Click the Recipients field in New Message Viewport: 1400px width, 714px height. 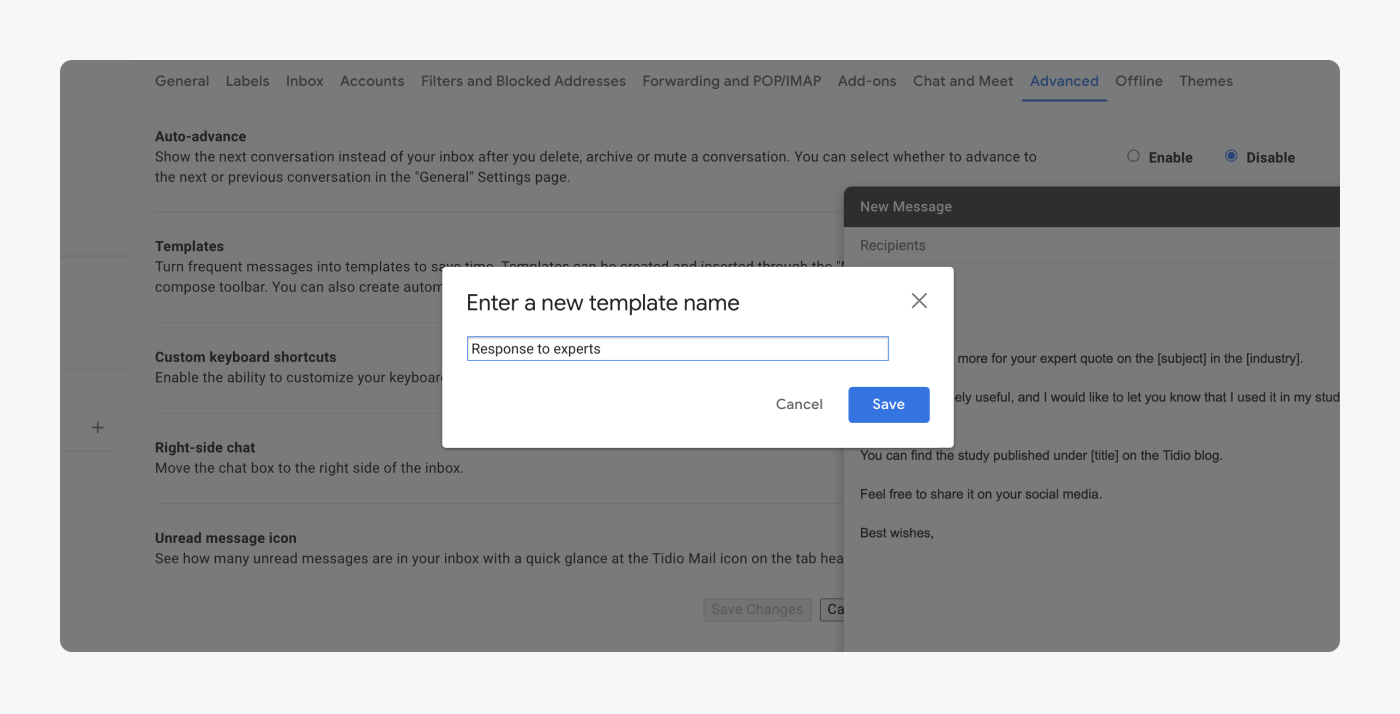click(892, 245)
